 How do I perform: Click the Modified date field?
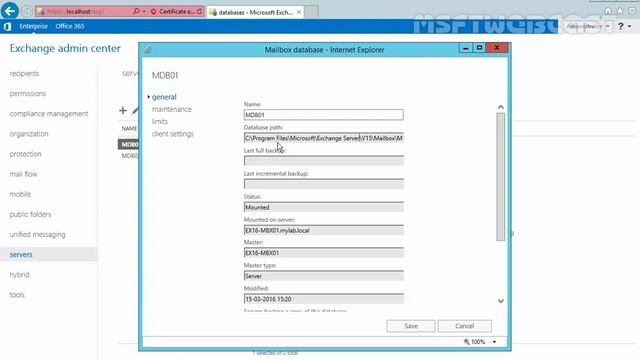tap(324, 299)
